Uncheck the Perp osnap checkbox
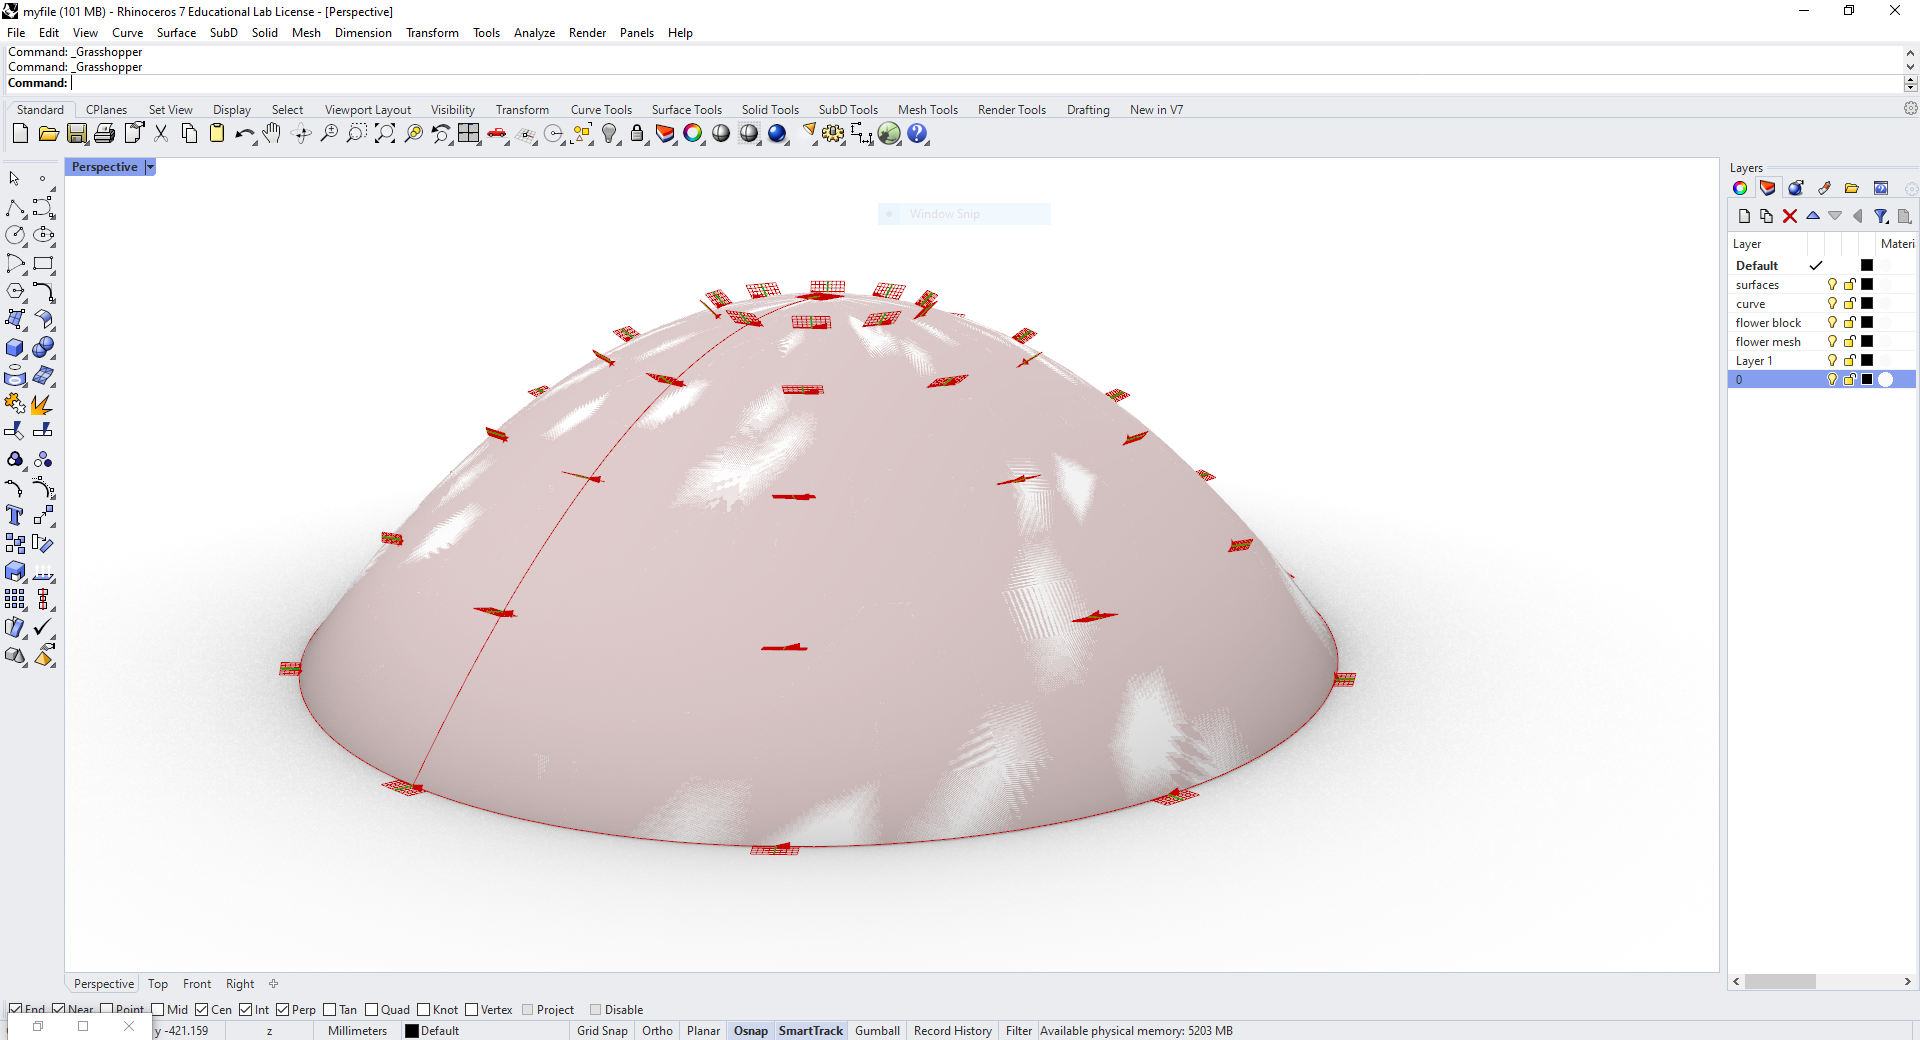 (283, 1010)
